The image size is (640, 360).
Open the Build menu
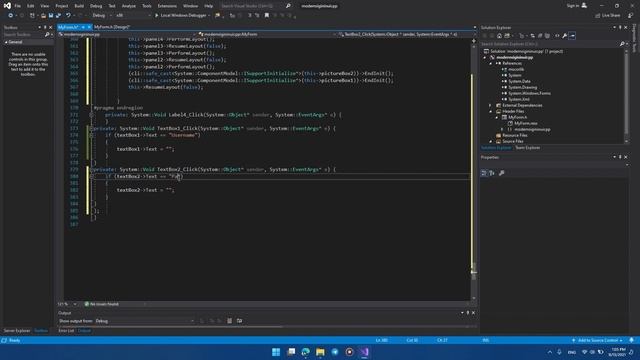[x=79, y=6]
